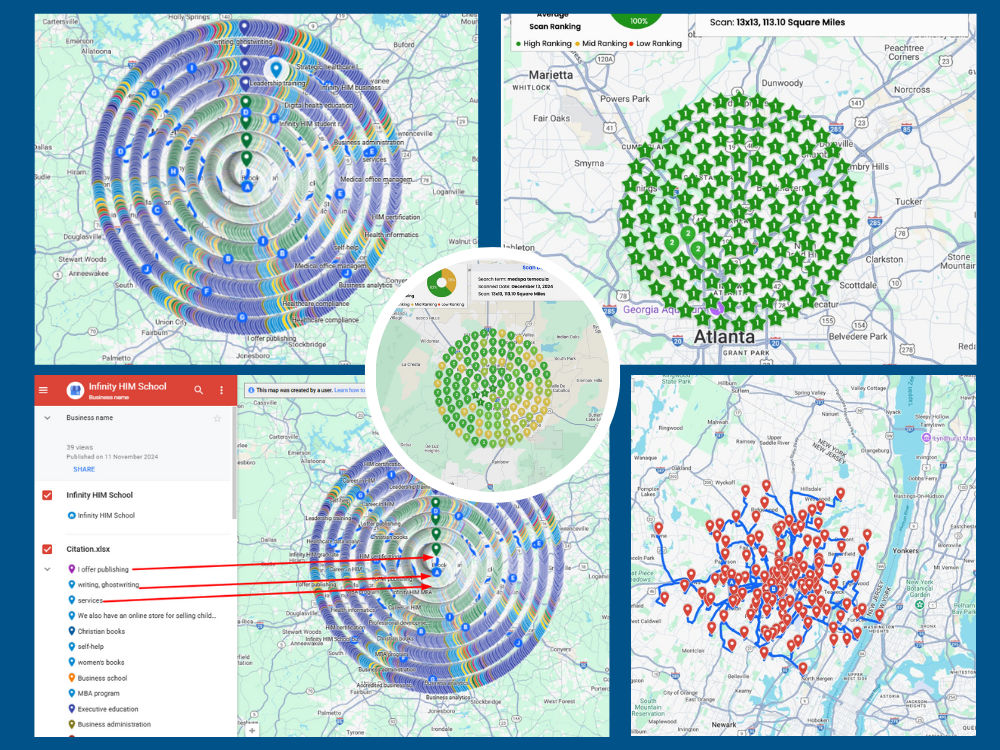This screenshot has height=750, width=1000.
Task: Collapse the Business name section chevron
Action: [x=47, y=418]
